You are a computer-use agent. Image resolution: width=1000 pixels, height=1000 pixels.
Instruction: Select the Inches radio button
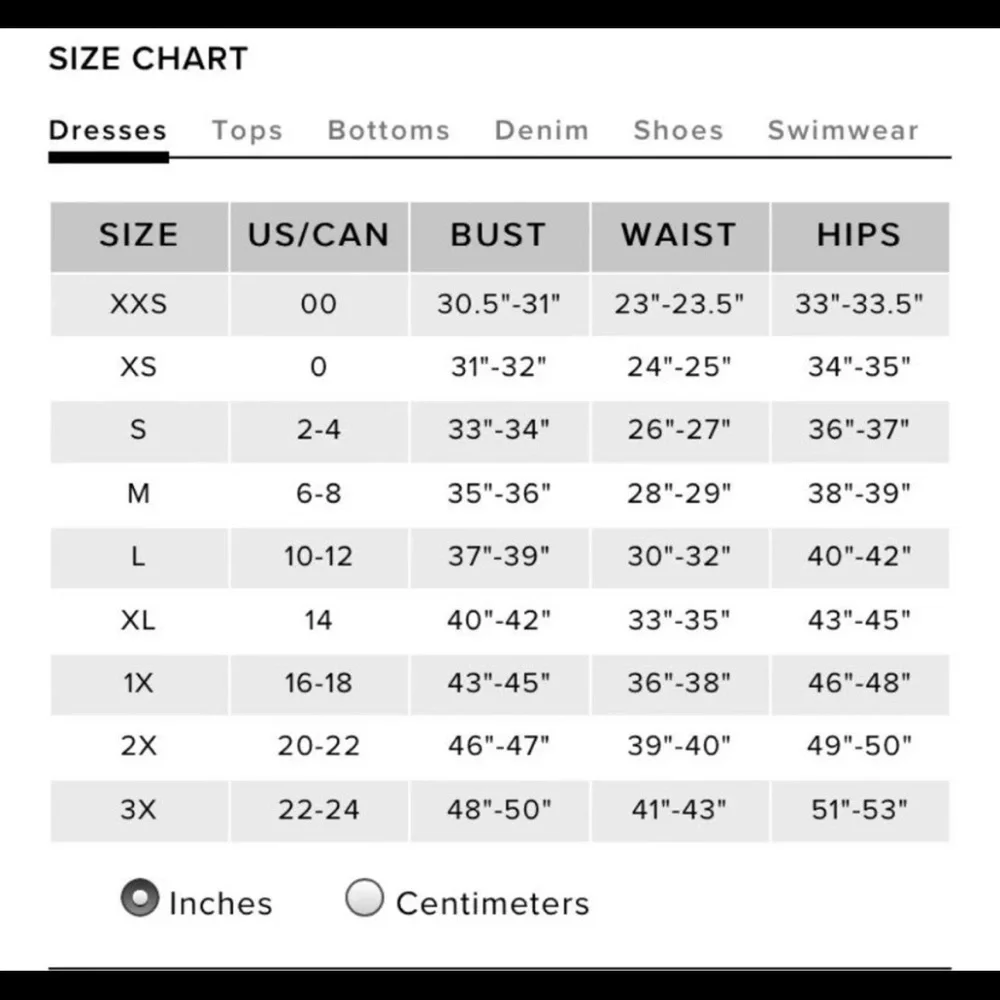coord(140,898)
